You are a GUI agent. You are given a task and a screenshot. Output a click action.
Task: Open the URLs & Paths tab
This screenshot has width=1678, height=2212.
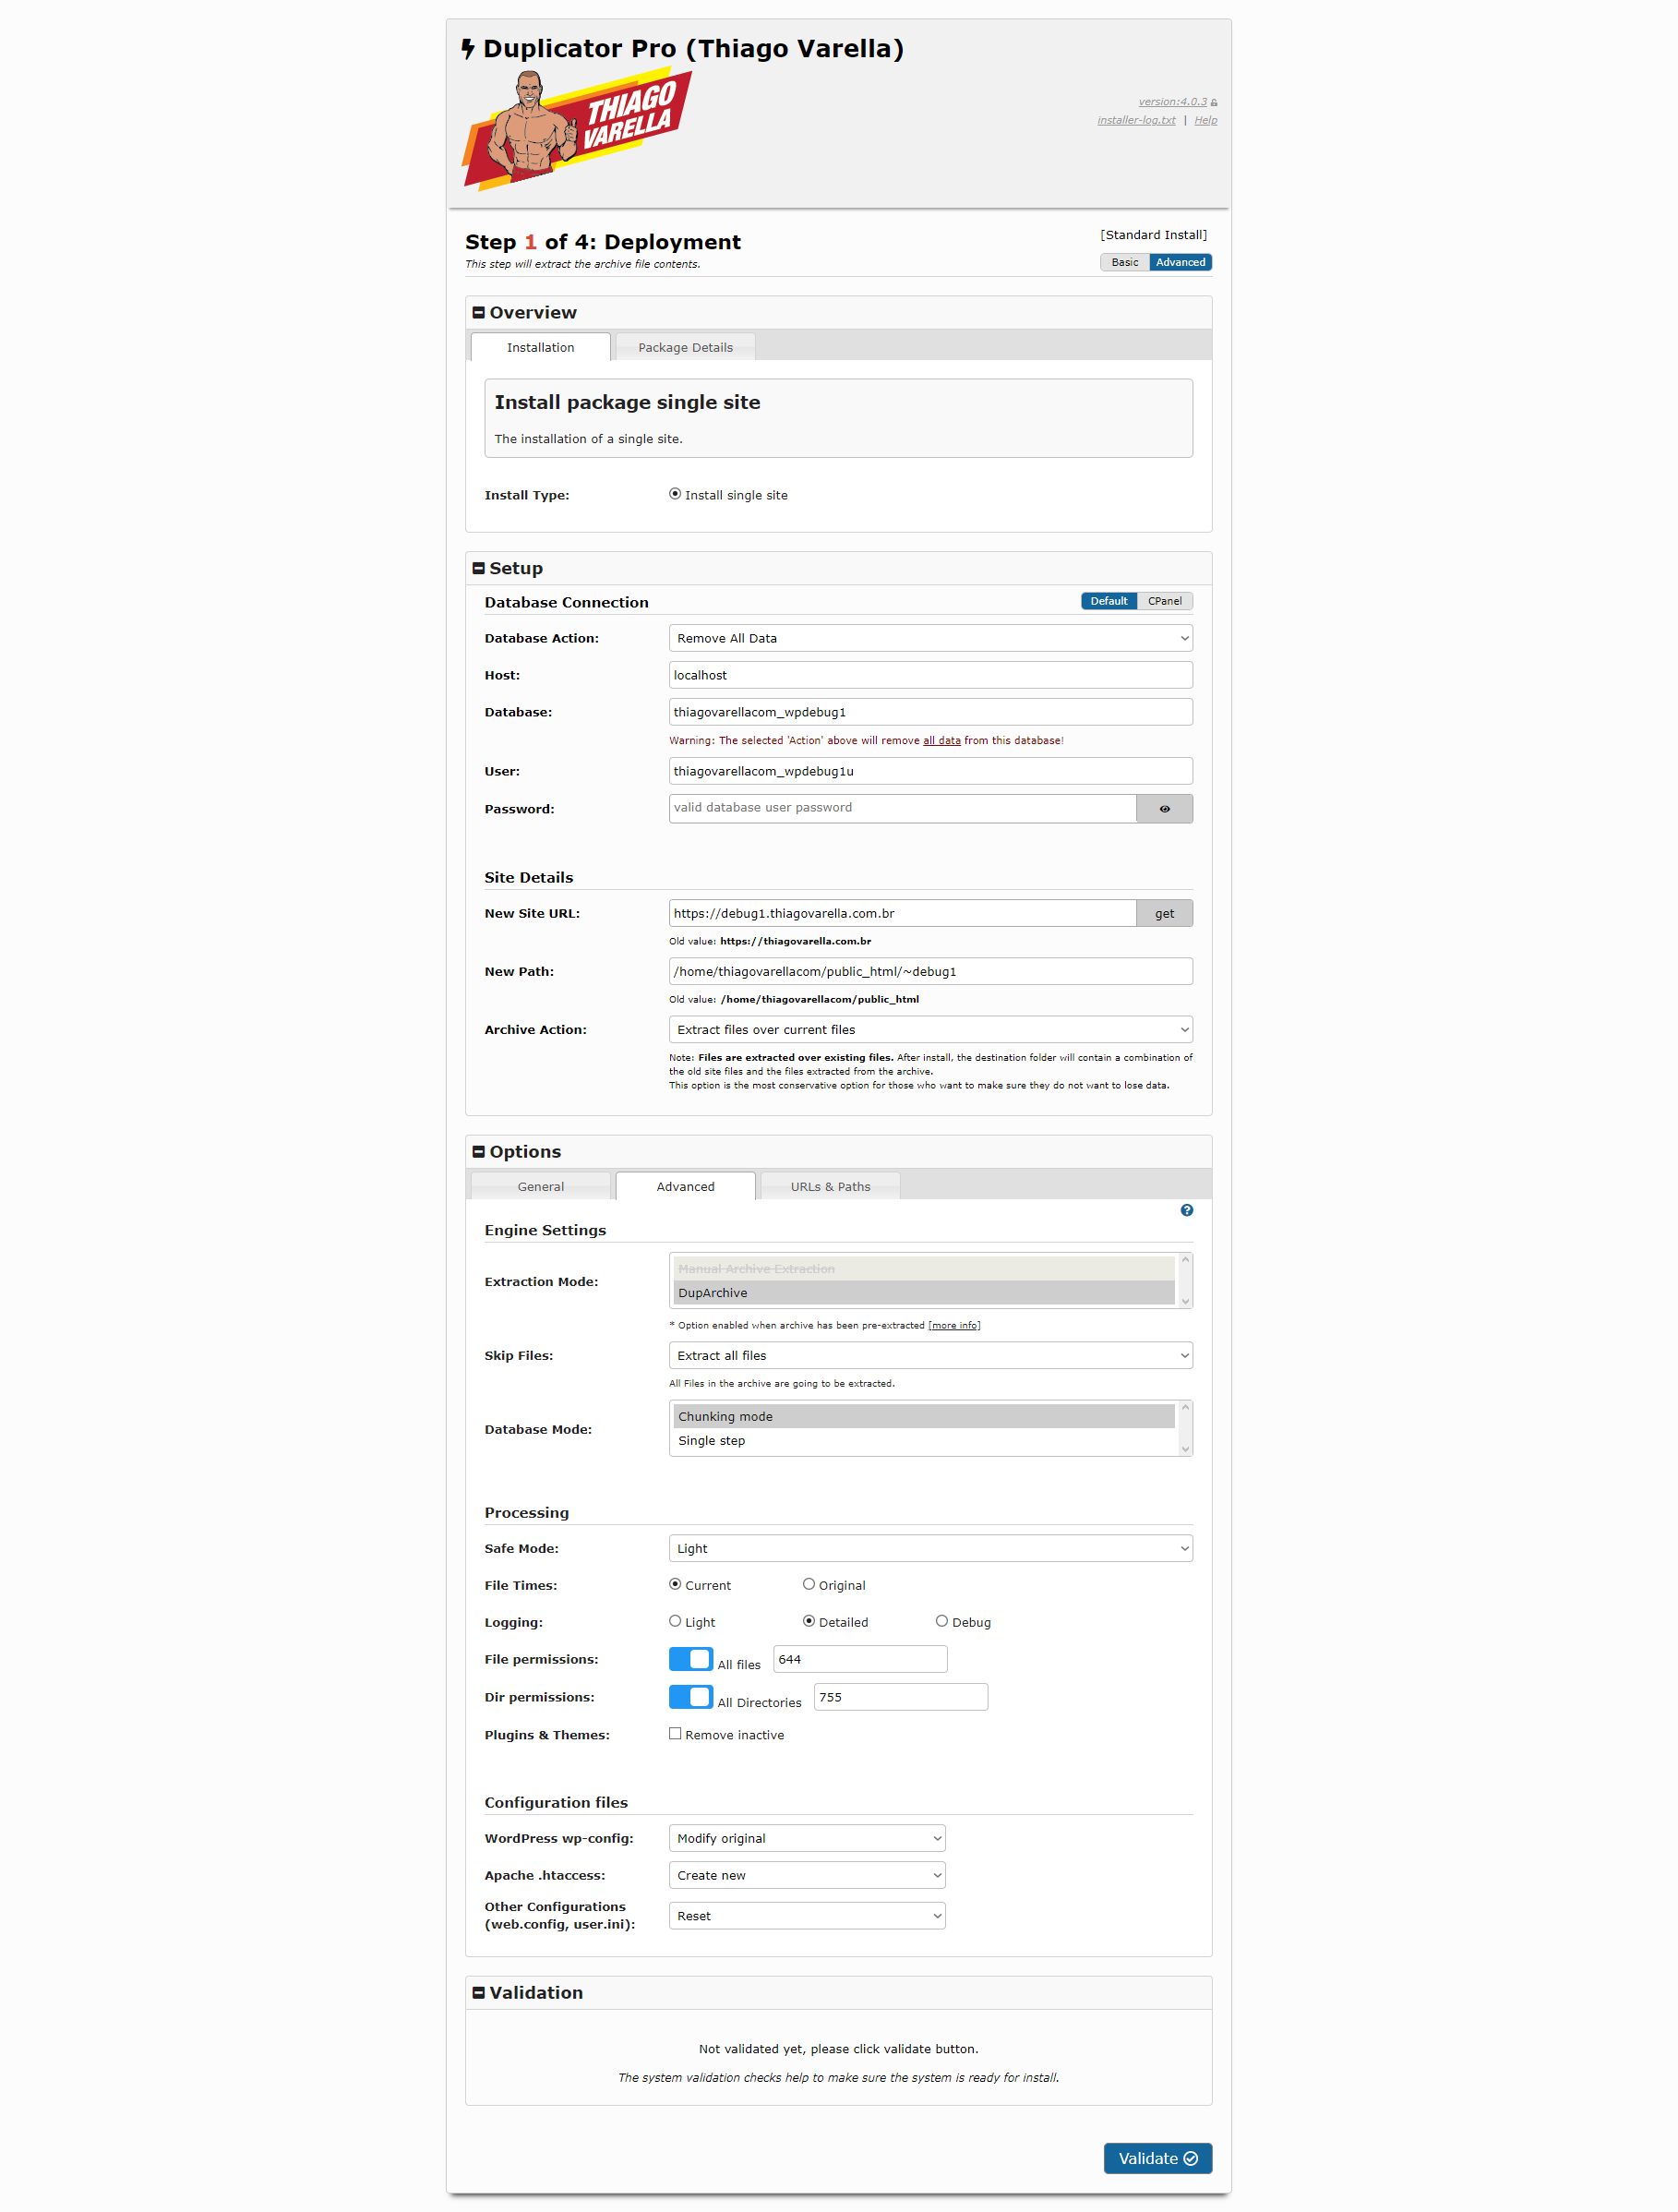[831, 1187]
